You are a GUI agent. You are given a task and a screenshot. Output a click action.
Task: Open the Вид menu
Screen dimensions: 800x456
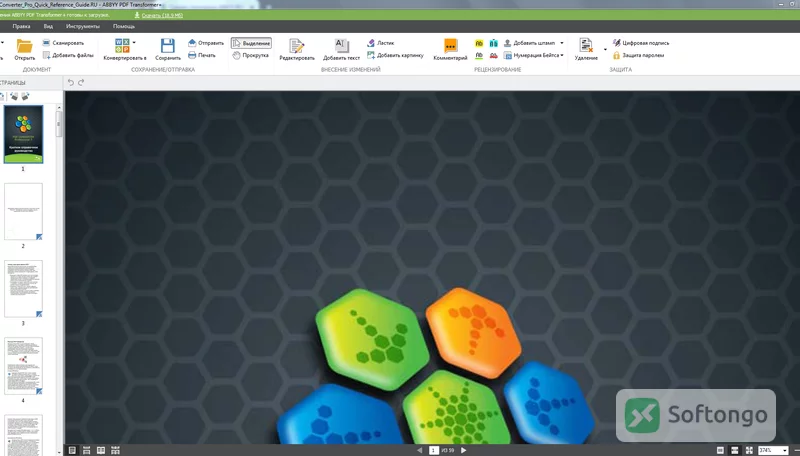(x=48, y=26)
